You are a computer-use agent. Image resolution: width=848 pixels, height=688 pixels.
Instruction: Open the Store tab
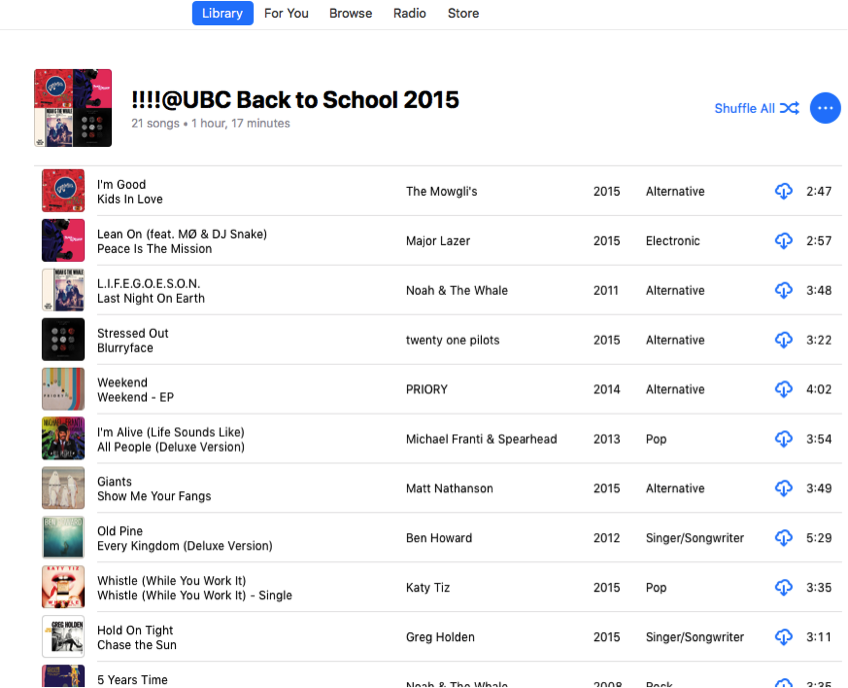(x=463, y=13)
